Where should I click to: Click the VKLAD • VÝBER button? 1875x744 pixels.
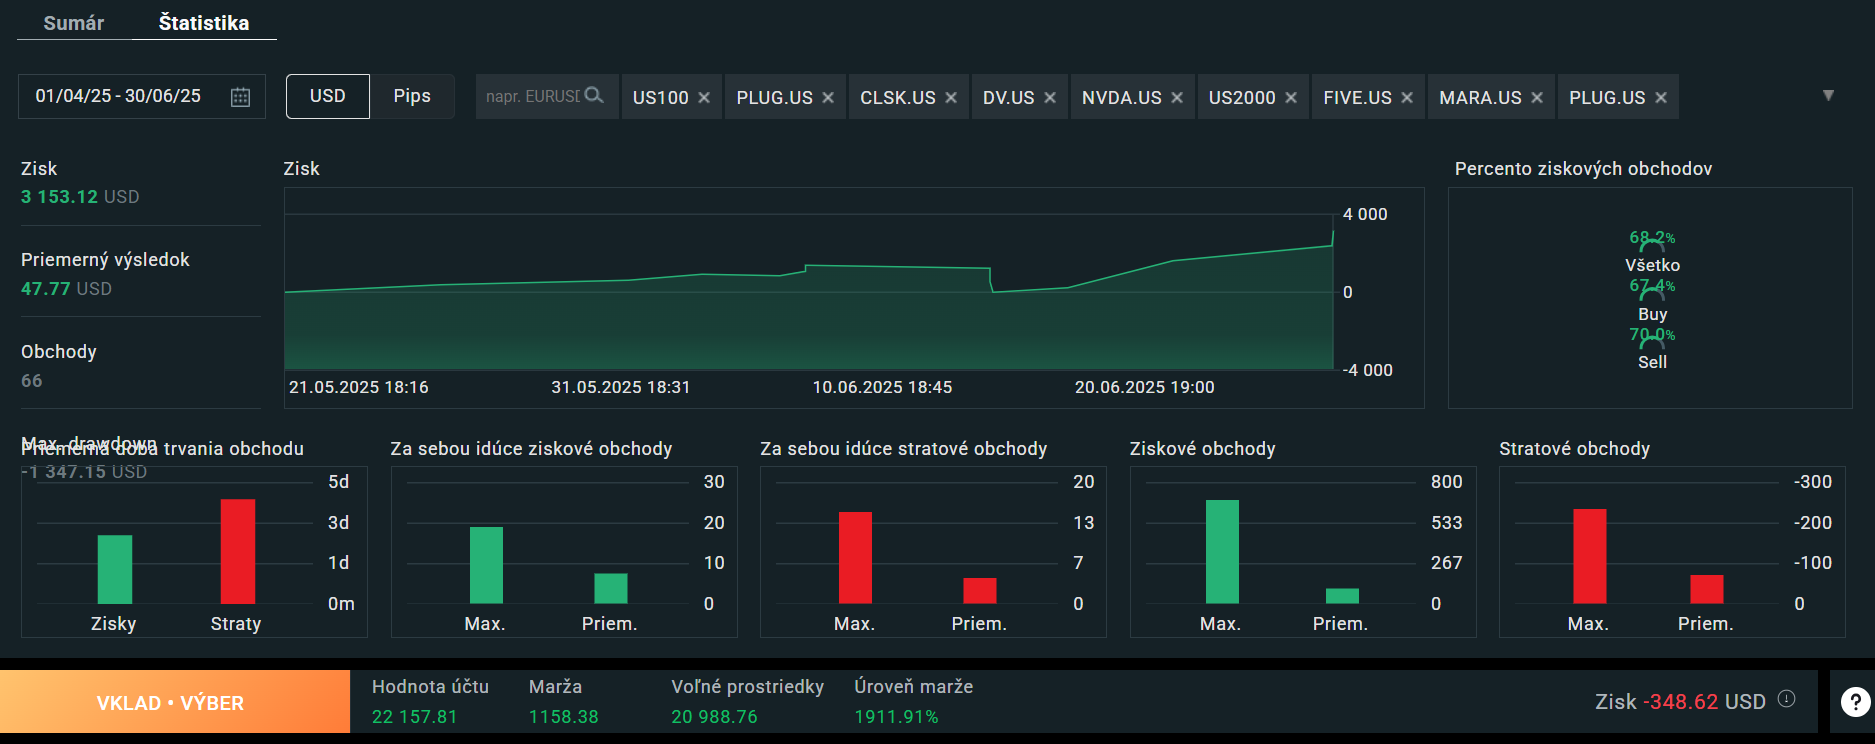[170, 703]
